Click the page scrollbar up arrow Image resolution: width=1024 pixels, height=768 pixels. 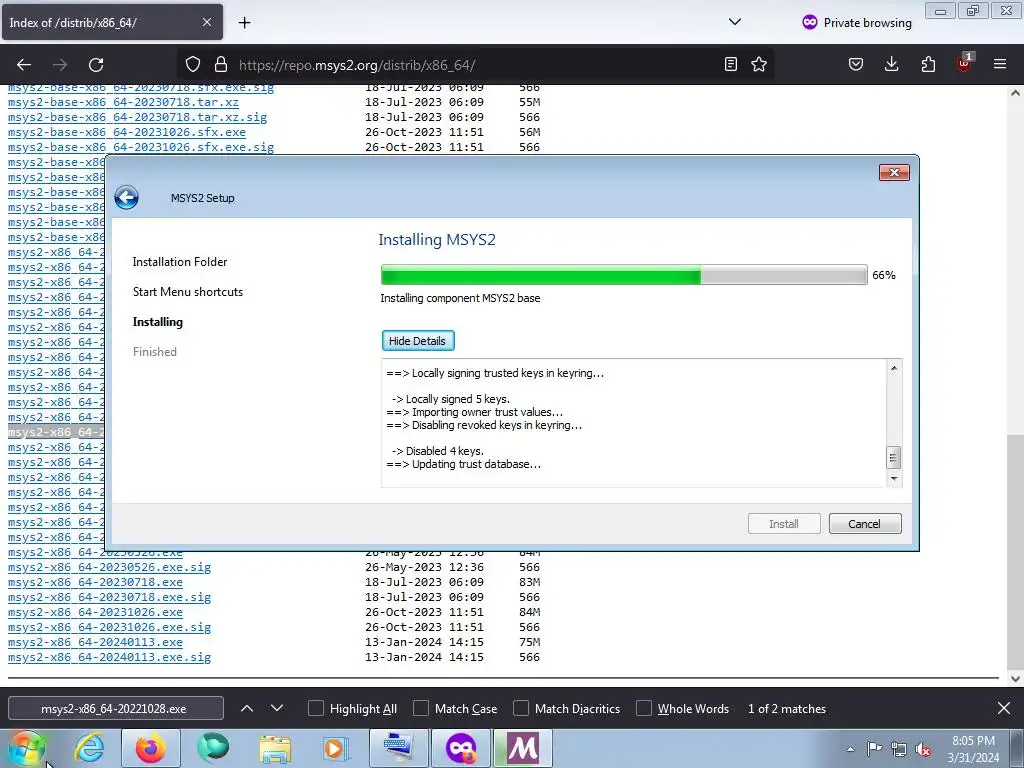click(x=1016, y=93)
